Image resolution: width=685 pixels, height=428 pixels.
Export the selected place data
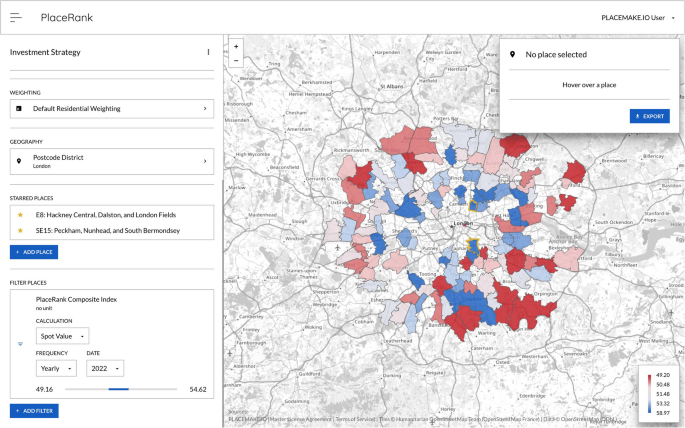click(x=649, y=116)
